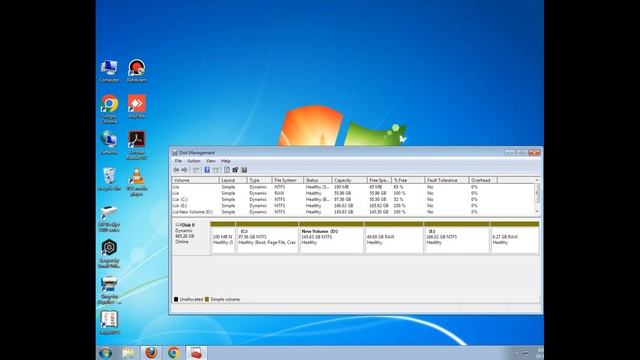Screen dimensions: 640x360
Task: Sort by the Overhead column header
Action: [482, 180]
